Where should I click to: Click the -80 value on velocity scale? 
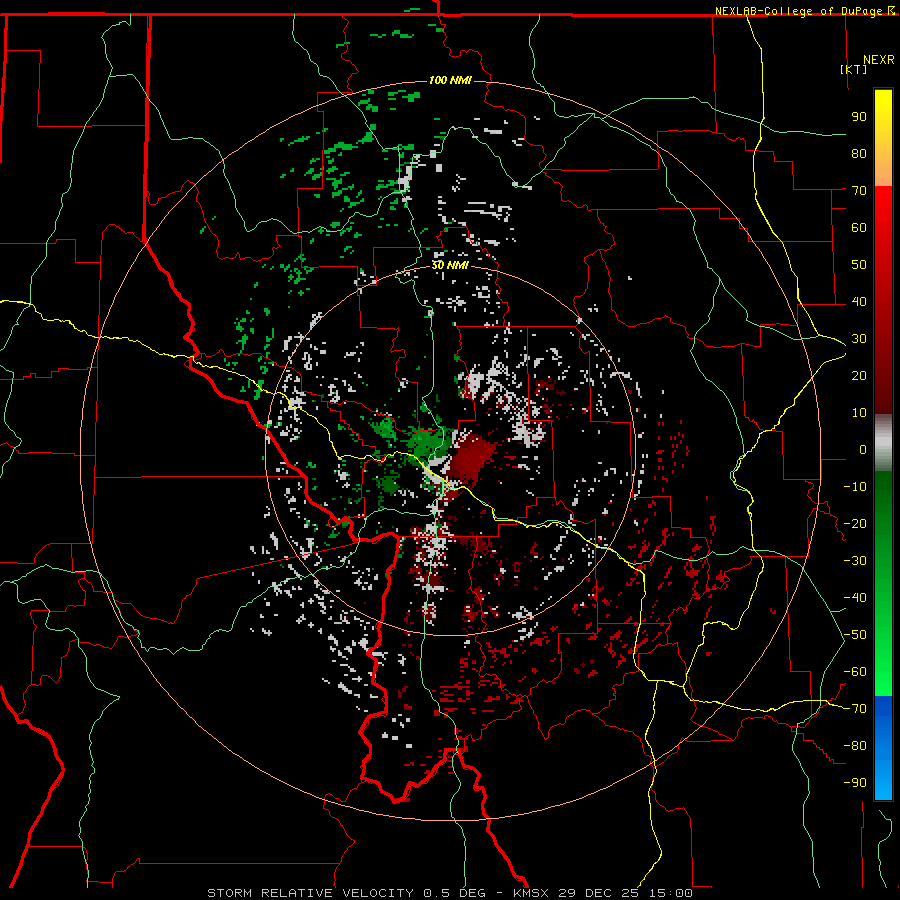[x=855, y=746]
